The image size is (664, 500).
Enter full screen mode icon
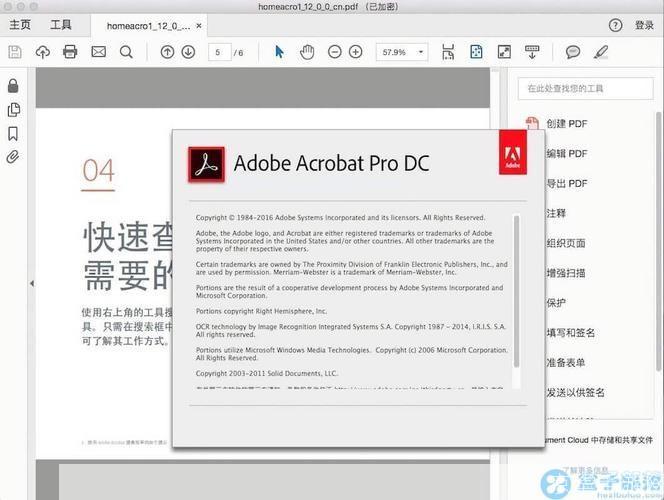[x=504, y=52]
